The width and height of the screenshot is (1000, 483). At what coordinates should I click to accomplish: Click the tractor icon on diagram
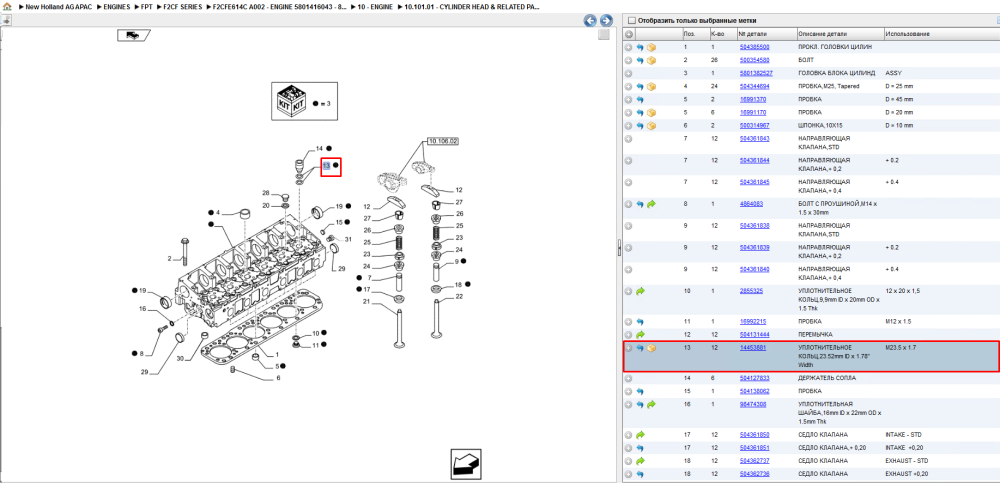click(133, 36)
